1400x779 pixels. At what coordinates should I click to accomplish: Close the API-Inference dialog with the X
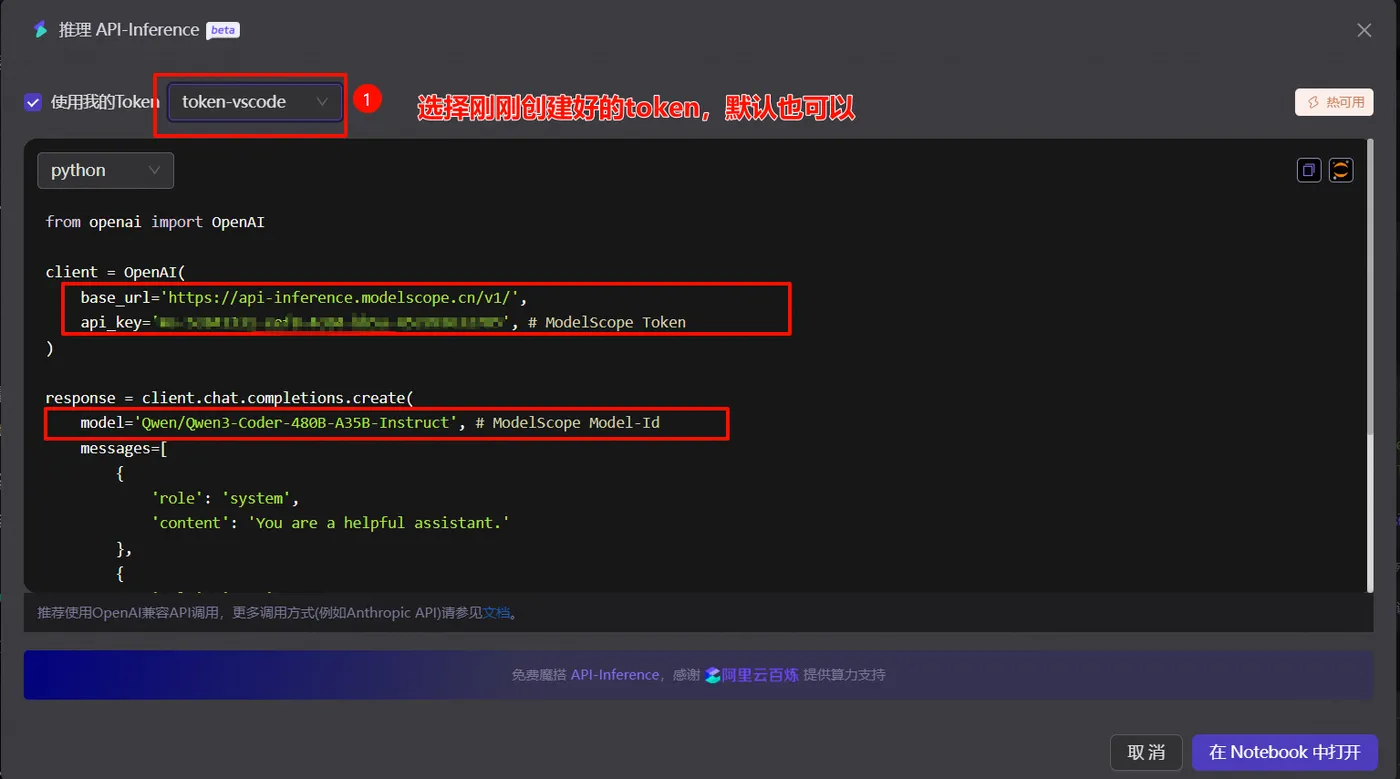1364,30
